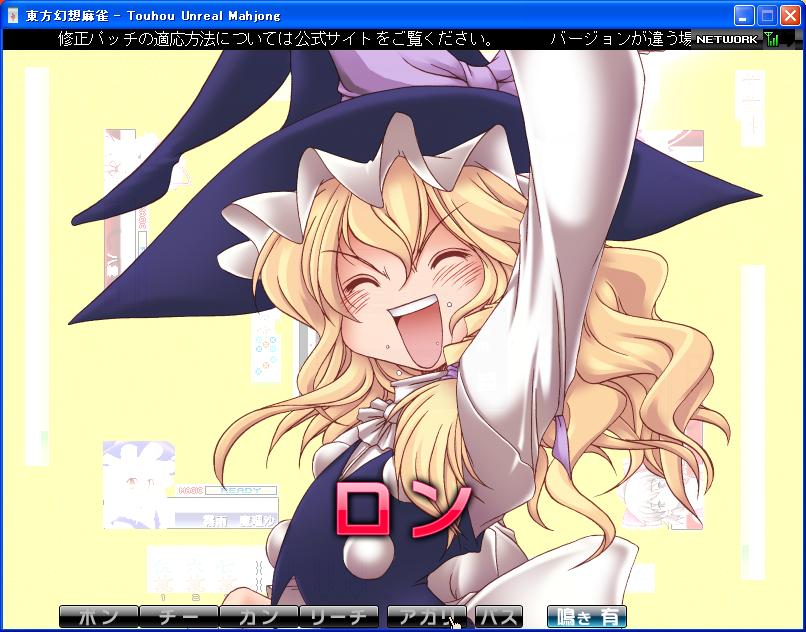
Task: Click the チー (Chi) button
Action: click(179, 617)
